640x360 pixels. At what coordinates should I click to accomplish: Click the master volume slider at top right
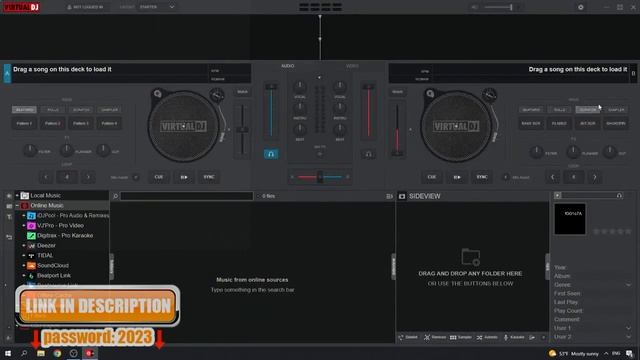click(498, 7)
